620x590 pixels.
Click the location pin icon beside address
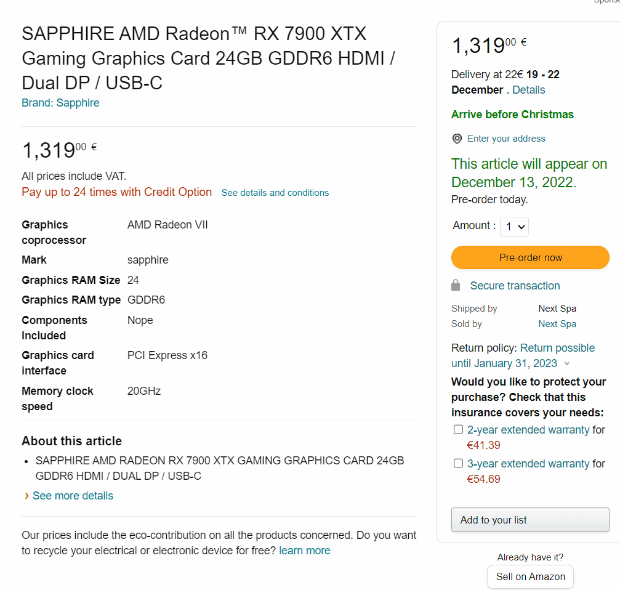[457, 138]
